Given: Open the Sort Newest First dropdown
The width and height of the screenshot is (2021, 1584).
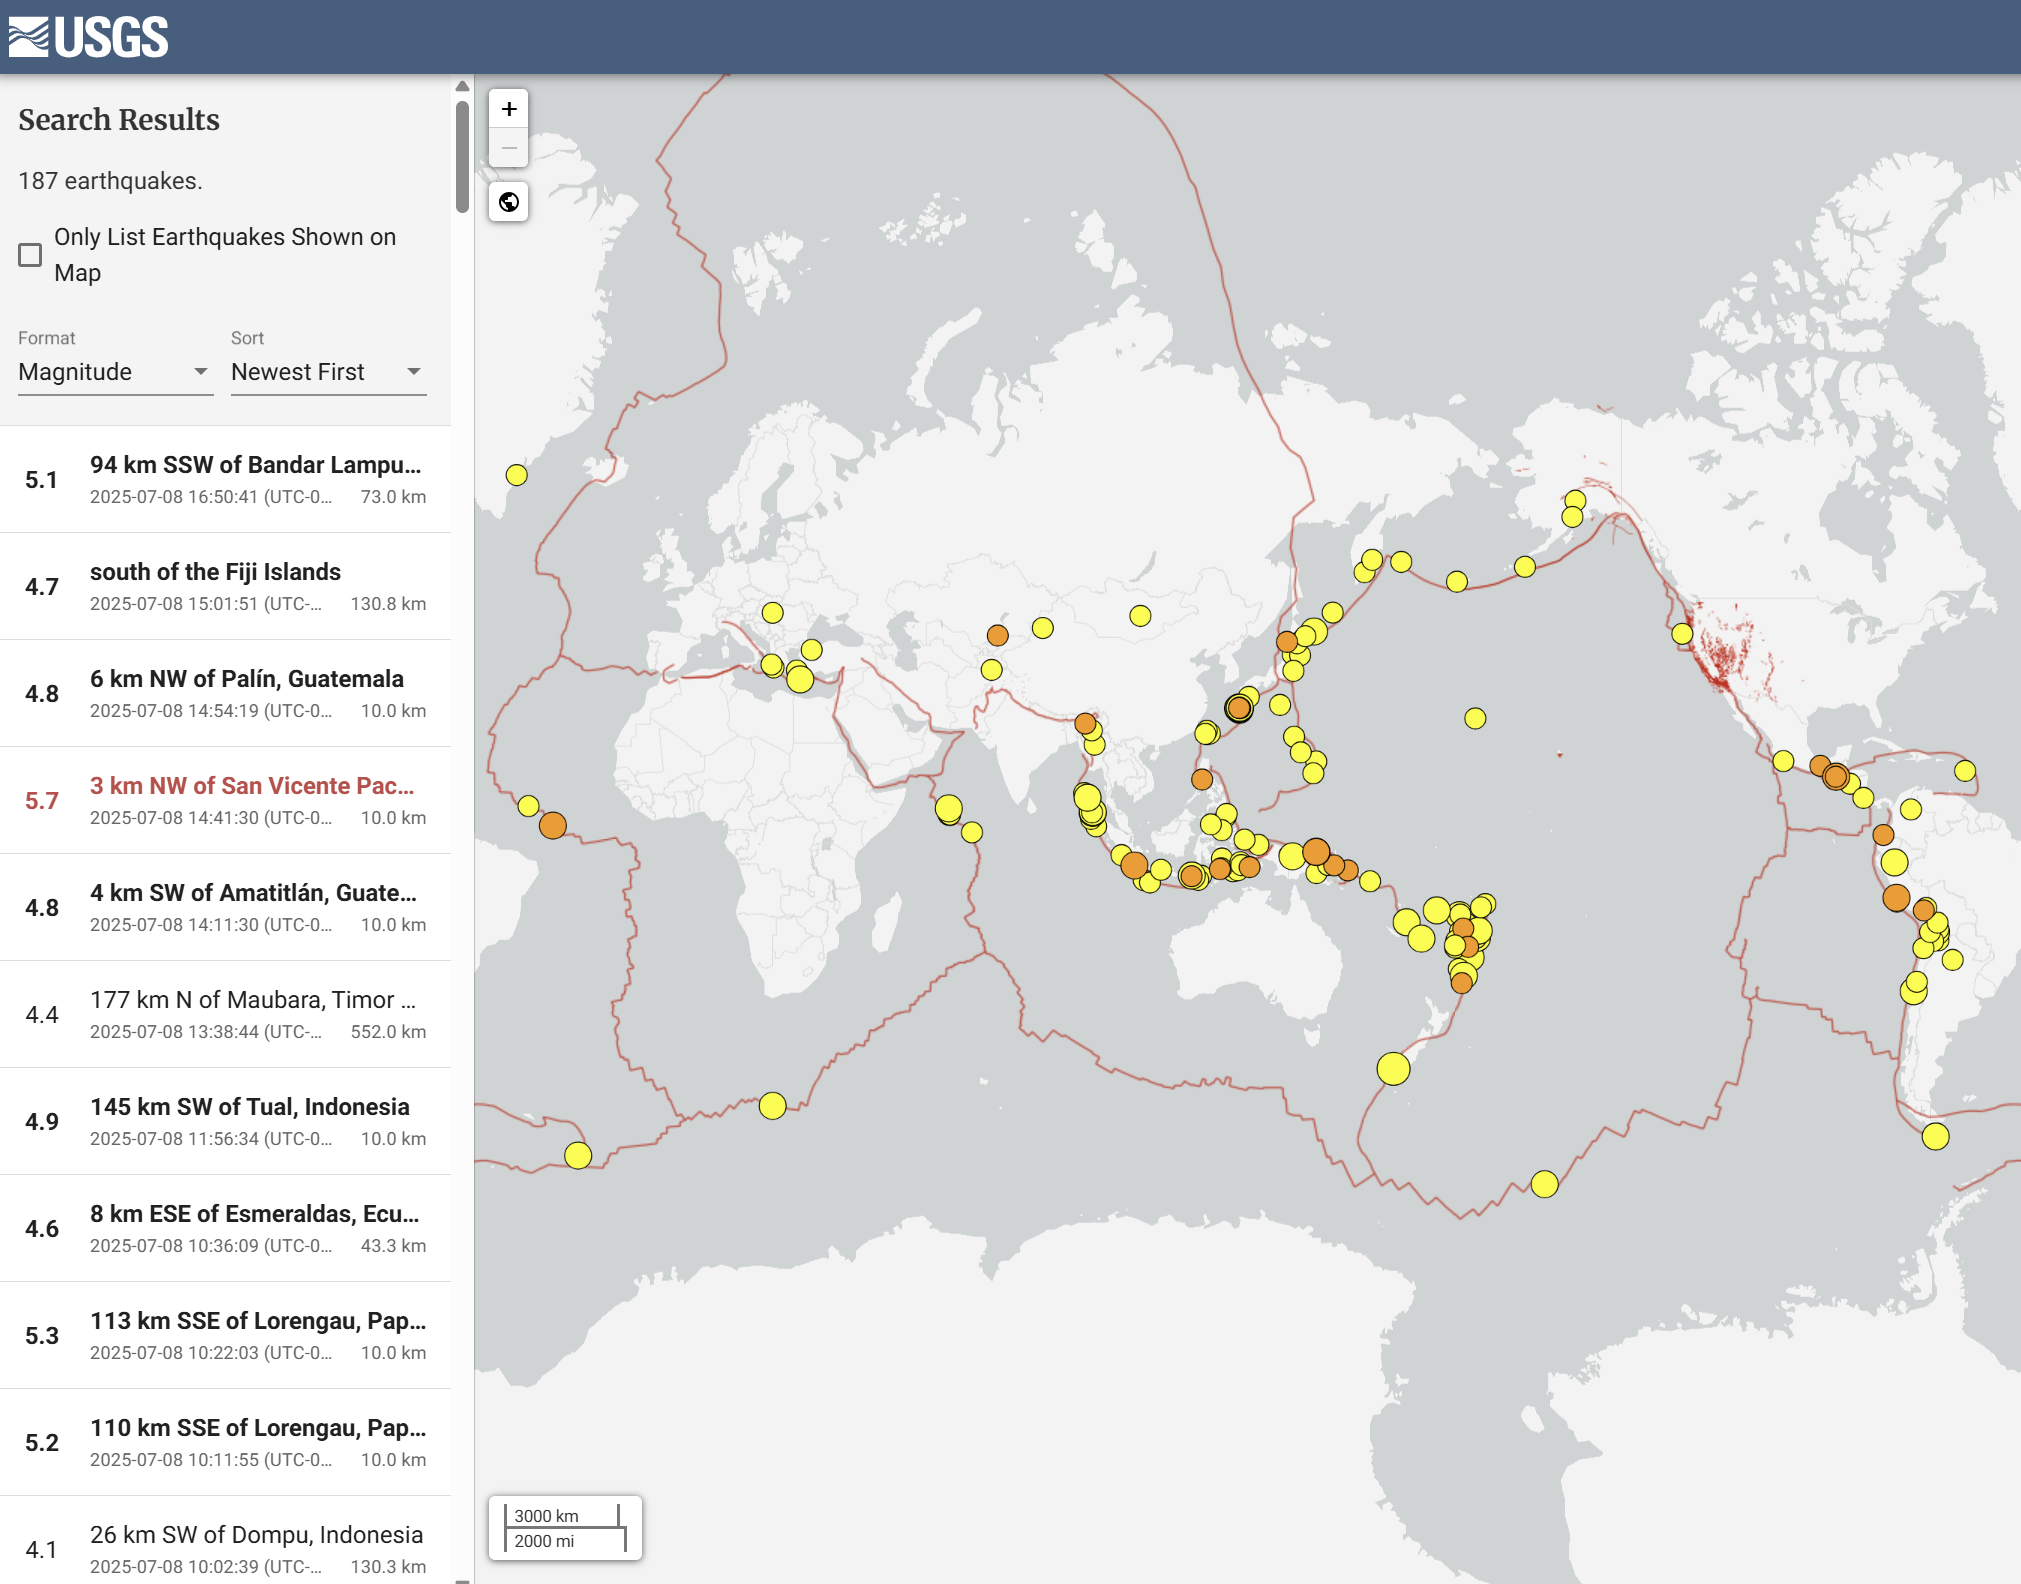Looking at the screenshot, I should (328, 372).
